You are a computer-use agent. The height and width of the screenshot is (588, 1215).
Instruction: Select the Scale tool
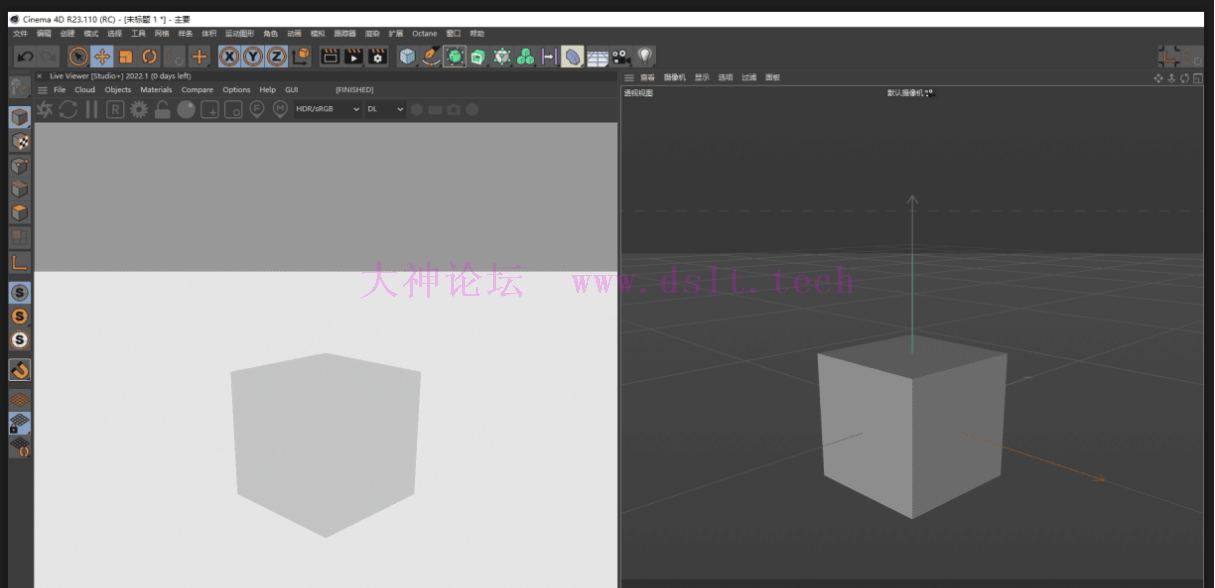coord(126,57)
